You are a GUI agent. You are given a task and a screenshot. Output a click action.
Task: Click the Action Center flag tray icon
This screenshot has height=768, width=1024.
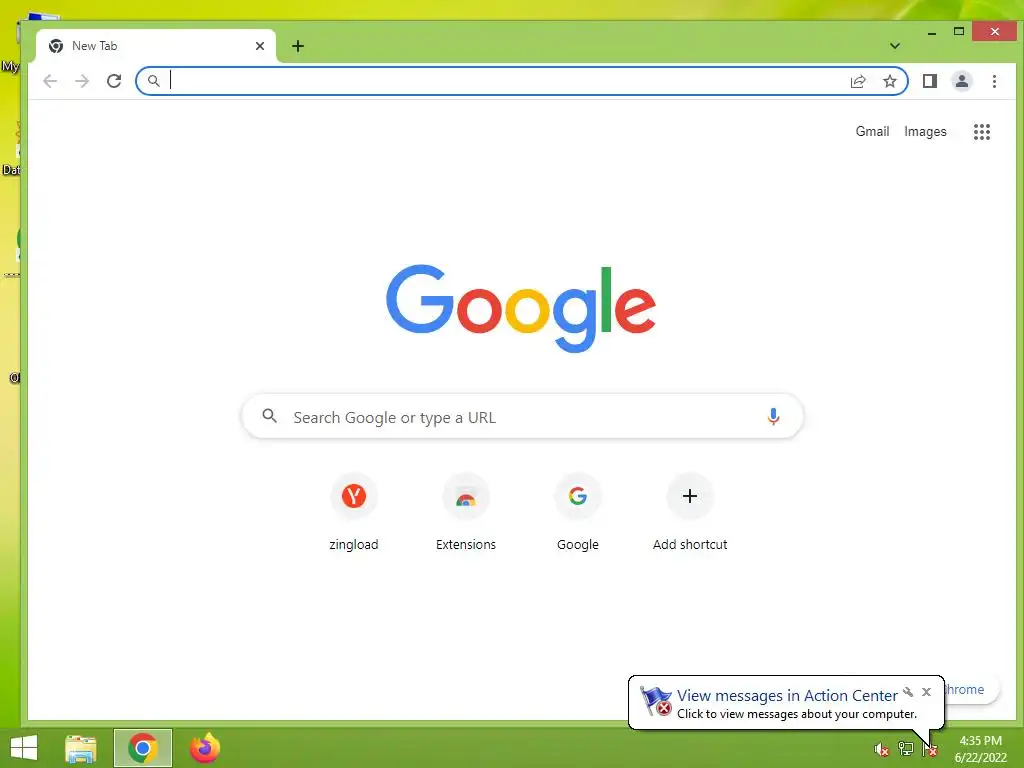930,750
